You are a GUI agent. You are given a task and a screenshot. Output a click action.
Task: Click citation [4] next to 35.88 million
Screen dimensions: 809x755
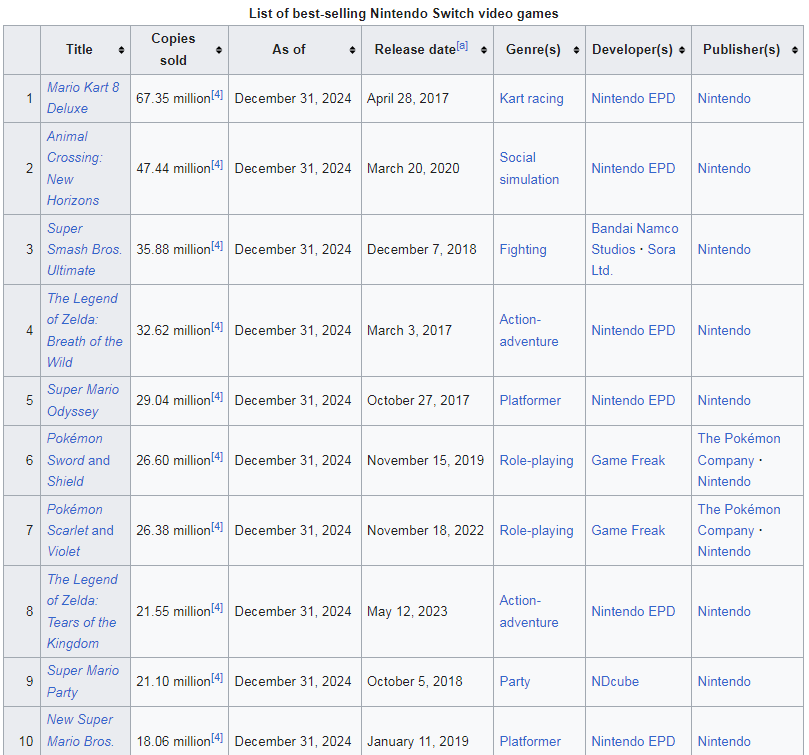217,246
